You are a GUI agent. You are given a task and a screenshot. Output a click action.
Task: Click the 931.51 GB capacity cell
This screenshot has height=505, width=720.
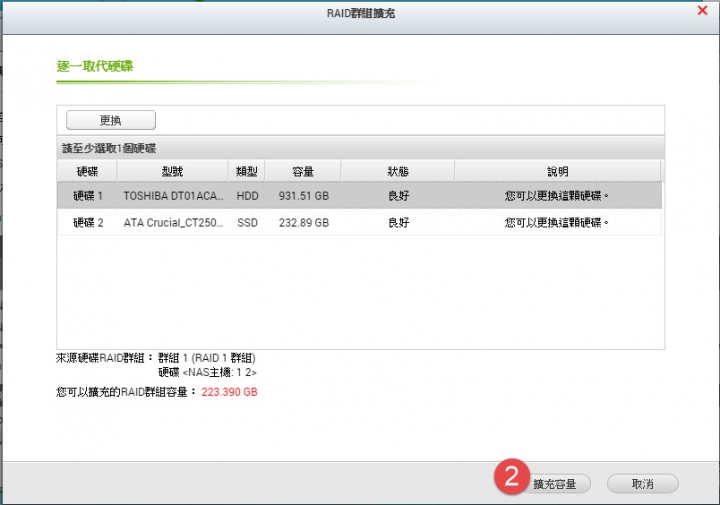coord(304,196)
